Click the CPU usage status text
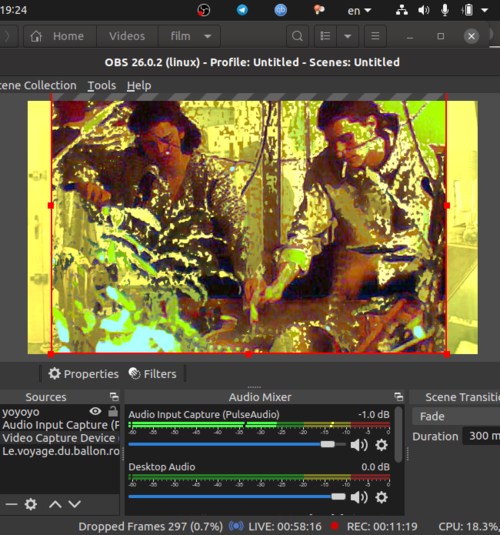500x535 pixels. (469, 526)
